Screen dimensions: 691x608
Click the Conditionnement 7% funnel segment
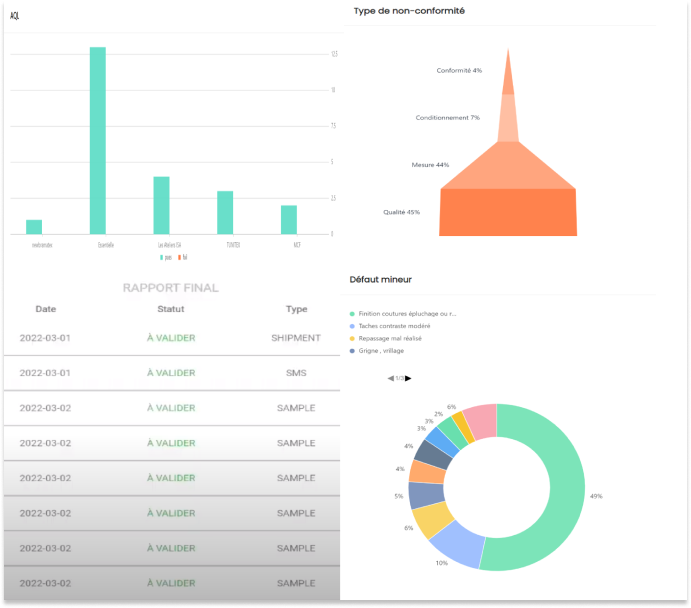pyautogui.click(x=508, y=118)
